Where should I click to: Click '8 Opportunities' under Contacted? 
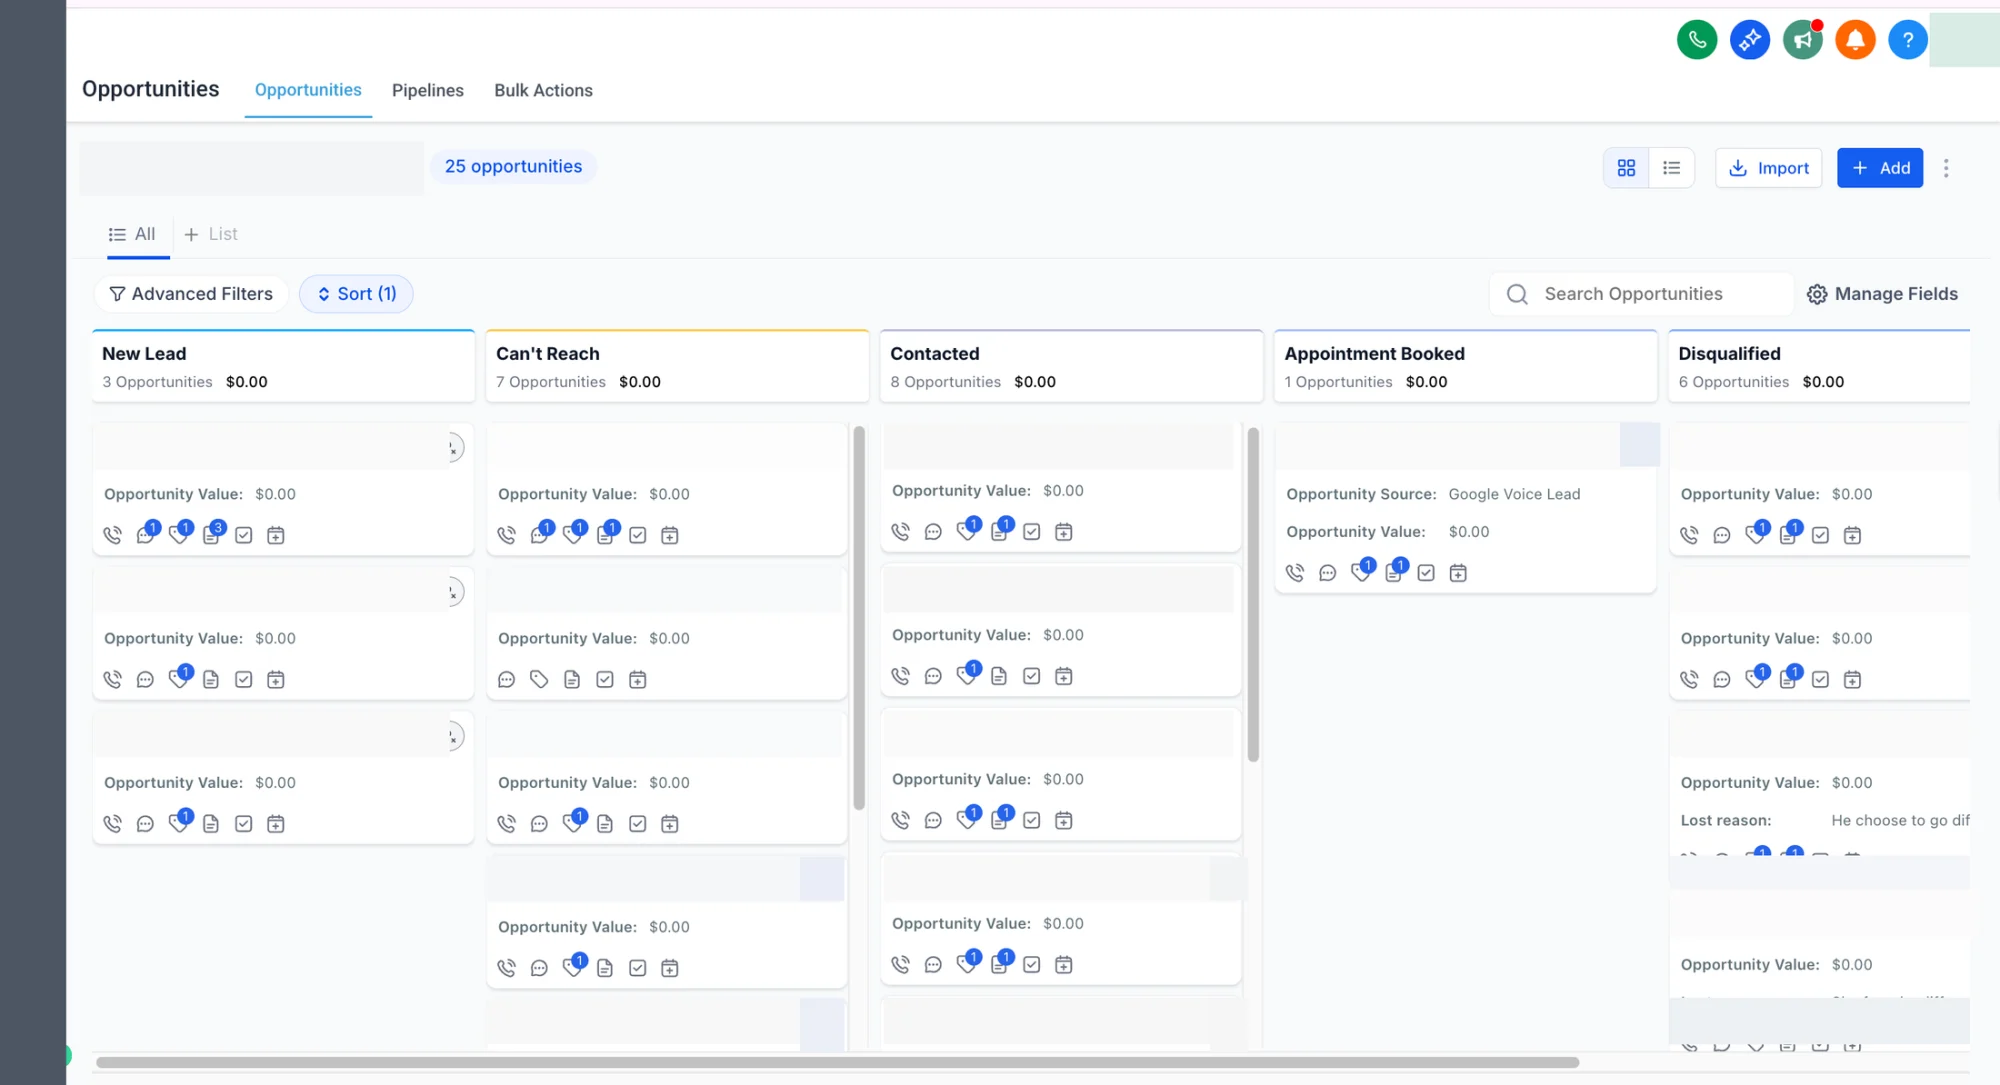(x=945, y=382)
